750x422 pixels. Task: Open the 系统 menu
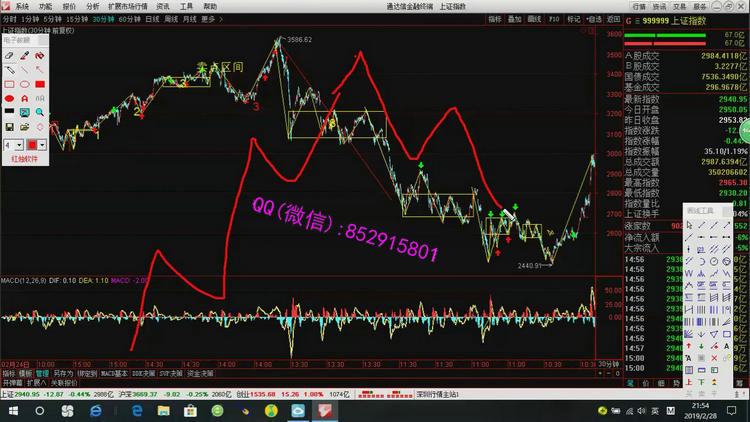point(21,6)
